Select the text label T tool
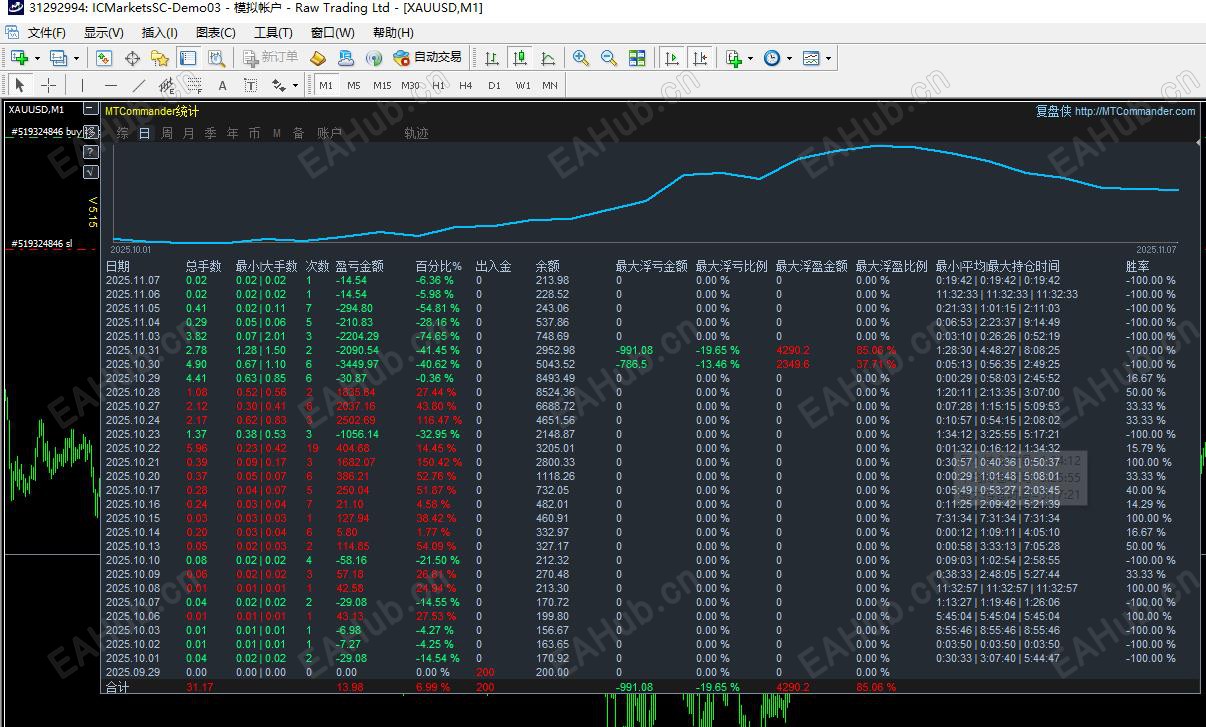The width and height of the screenshot is (1206, 727). coord(250,85)
